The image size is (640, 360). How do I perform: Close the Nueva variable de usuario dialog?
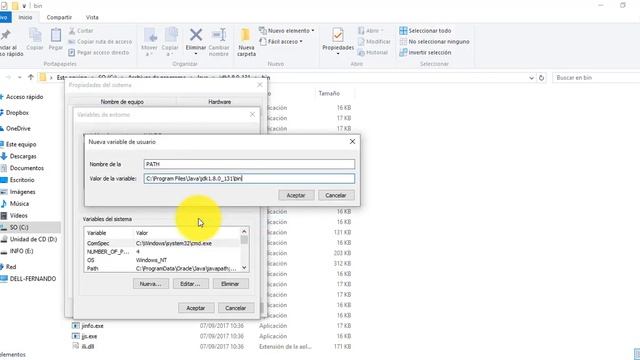352,141
